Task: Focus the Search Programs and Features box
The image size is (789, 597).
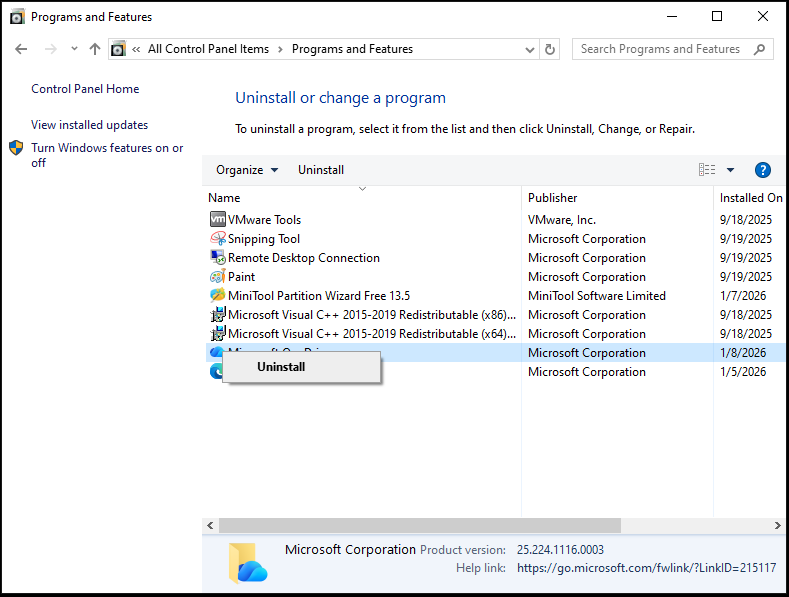Action: point(672,49)
